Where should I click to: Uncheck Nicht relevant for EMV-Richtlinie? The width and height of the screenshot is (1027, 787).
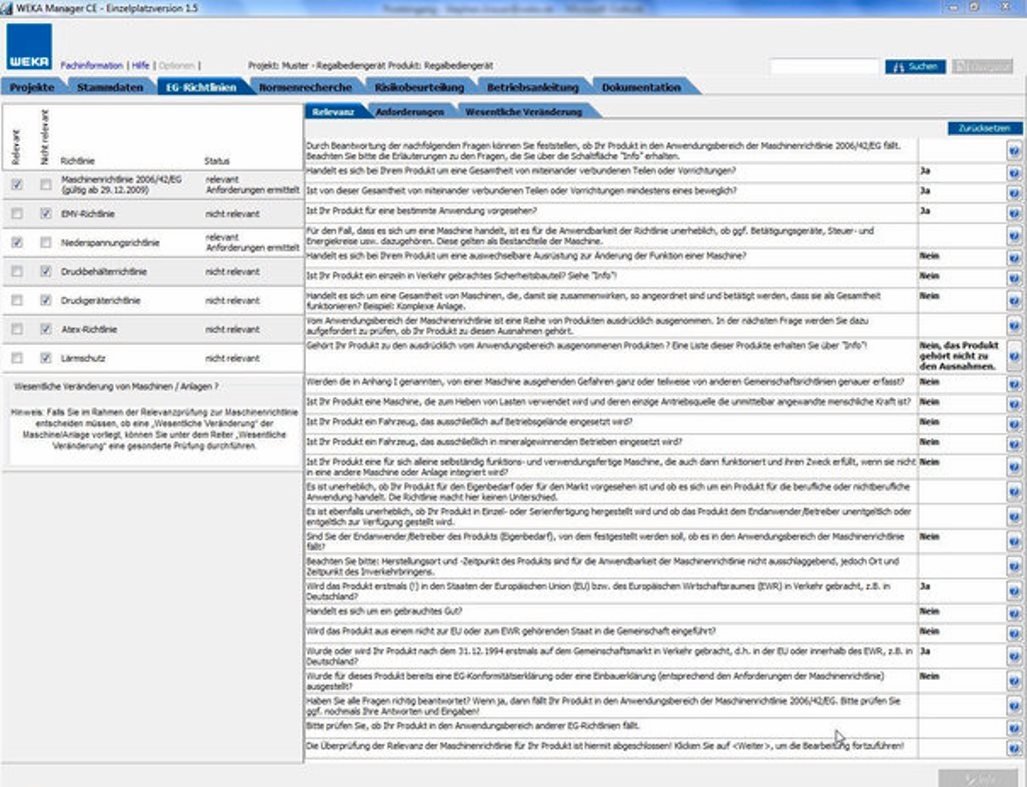point(45,213)
